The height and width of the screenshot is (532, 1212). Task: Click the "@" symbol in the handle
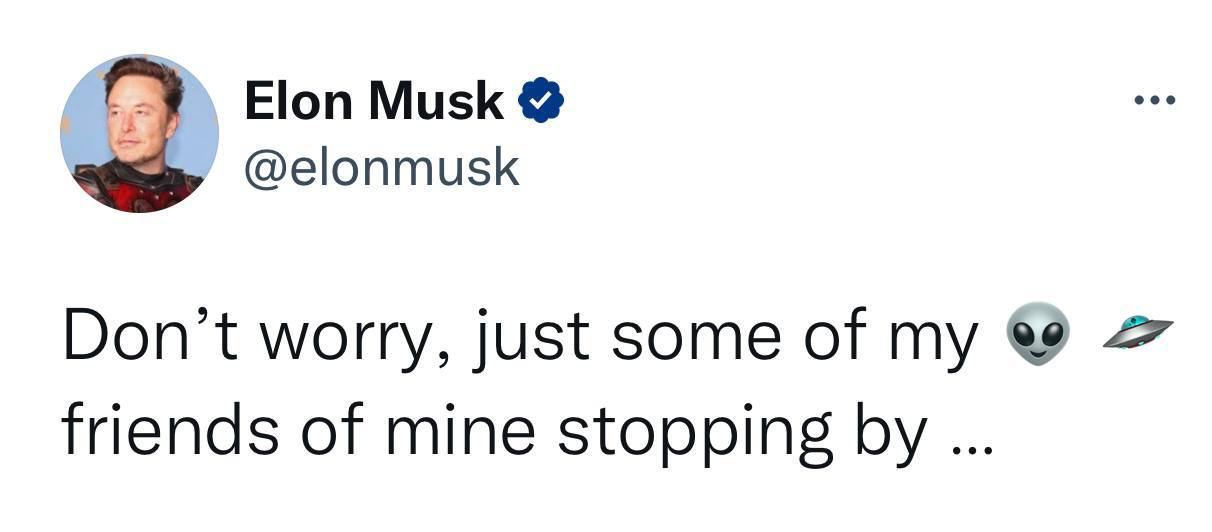[x=263, y=168]
